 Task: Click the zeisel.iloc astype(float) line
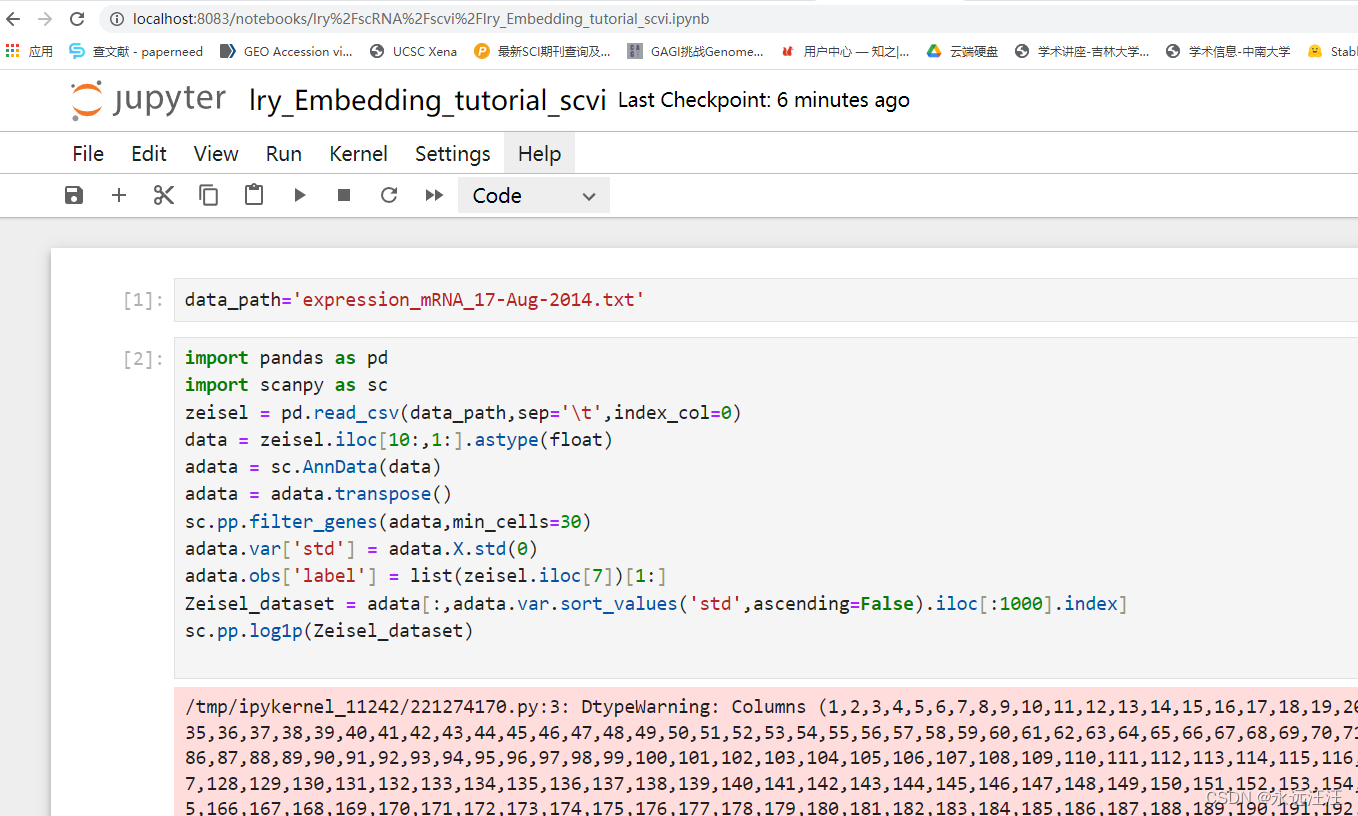pos(398,440)
